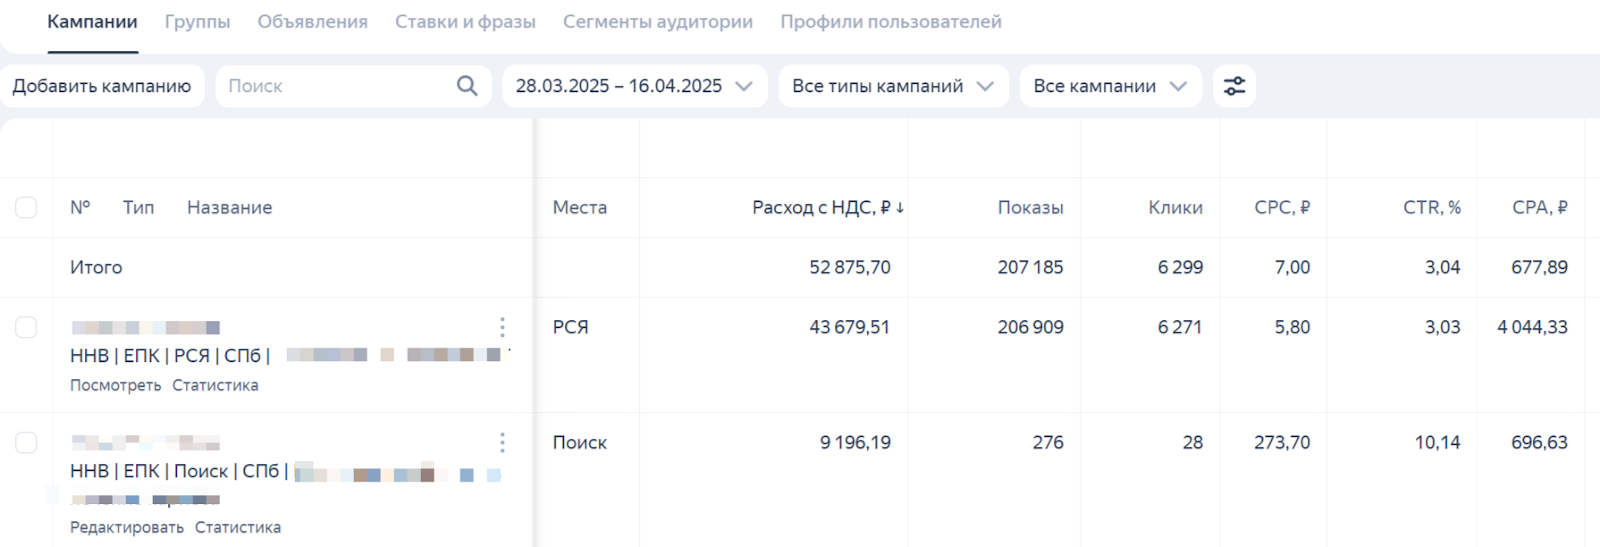This screenshot has width=1600, height=547.
Task: Click Посмотреть link under РСЯ campaign
Action: coord(115,385)
